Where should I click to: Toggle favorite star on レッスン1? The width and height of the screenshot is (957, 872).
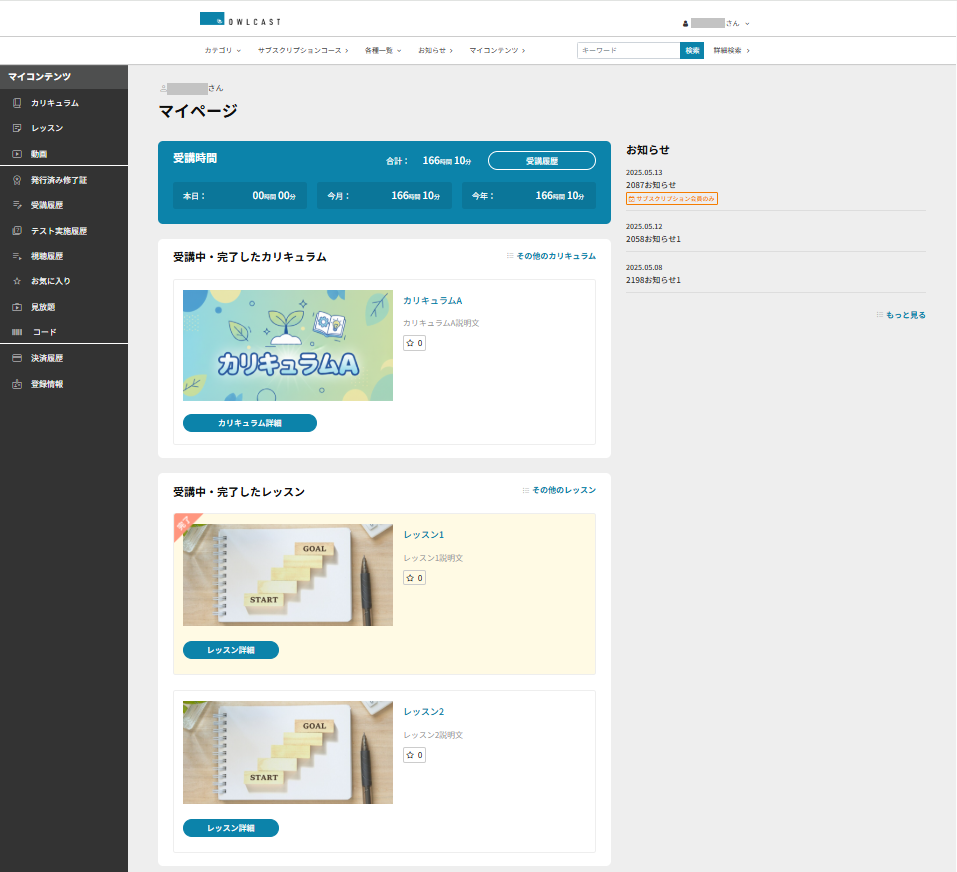pyautogui.click(x=414, y=578)
